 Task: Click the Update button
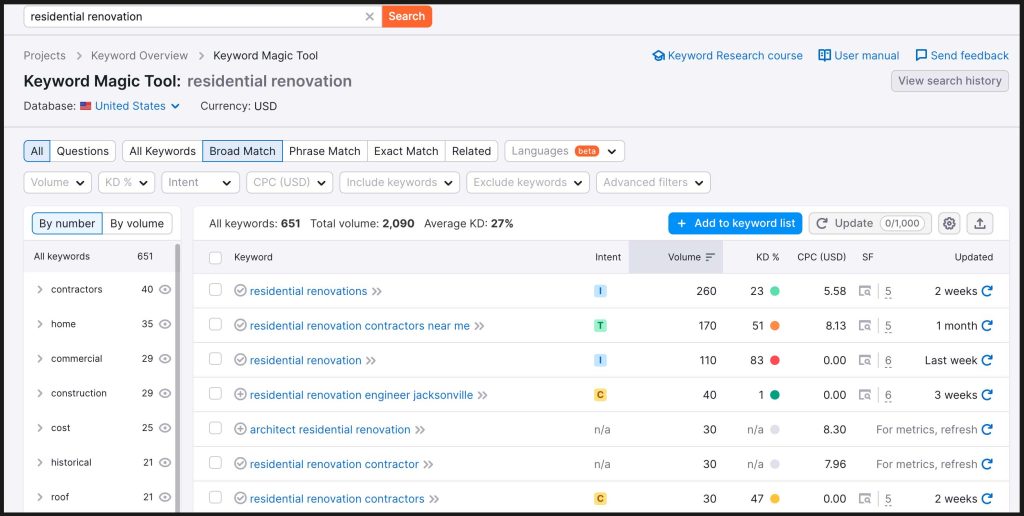click(x=870, y=223)
